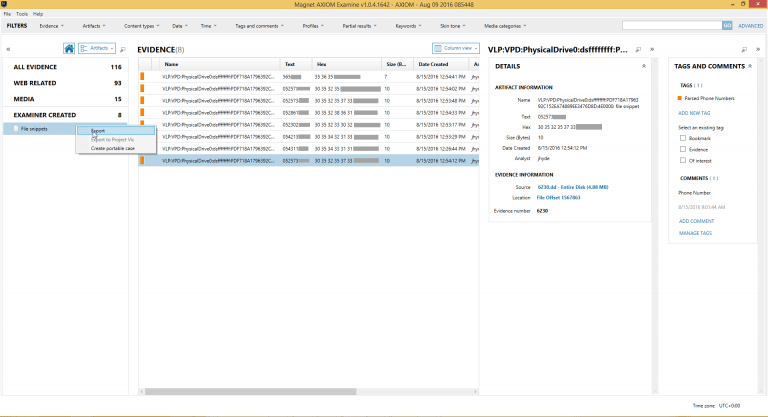This screenshot has width=768, height=417.
Task: Open the Evidence filter dropdown
Action: coord(51,26)
